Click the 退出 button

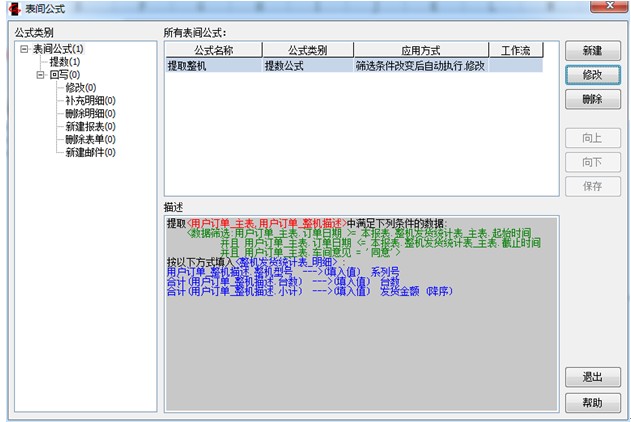[x=591, y=377]
